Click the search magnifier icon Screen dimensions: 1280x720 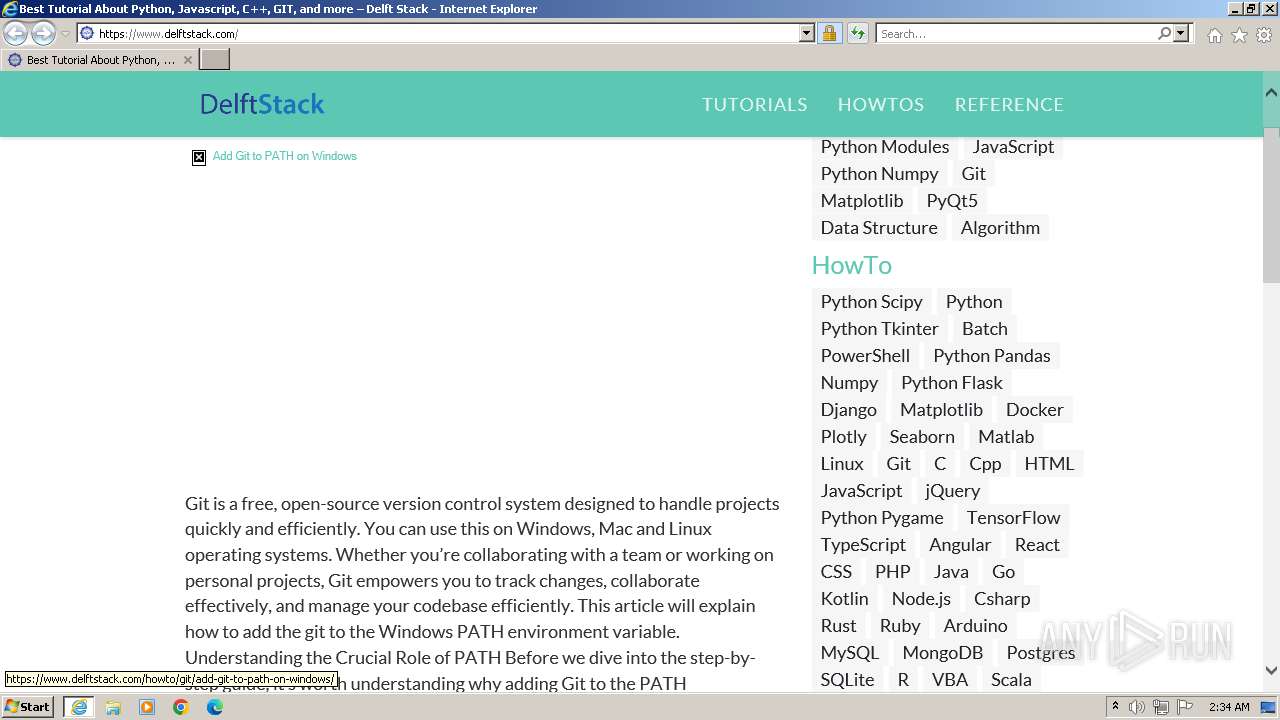pyautogui.click(x=1164, y=33)
